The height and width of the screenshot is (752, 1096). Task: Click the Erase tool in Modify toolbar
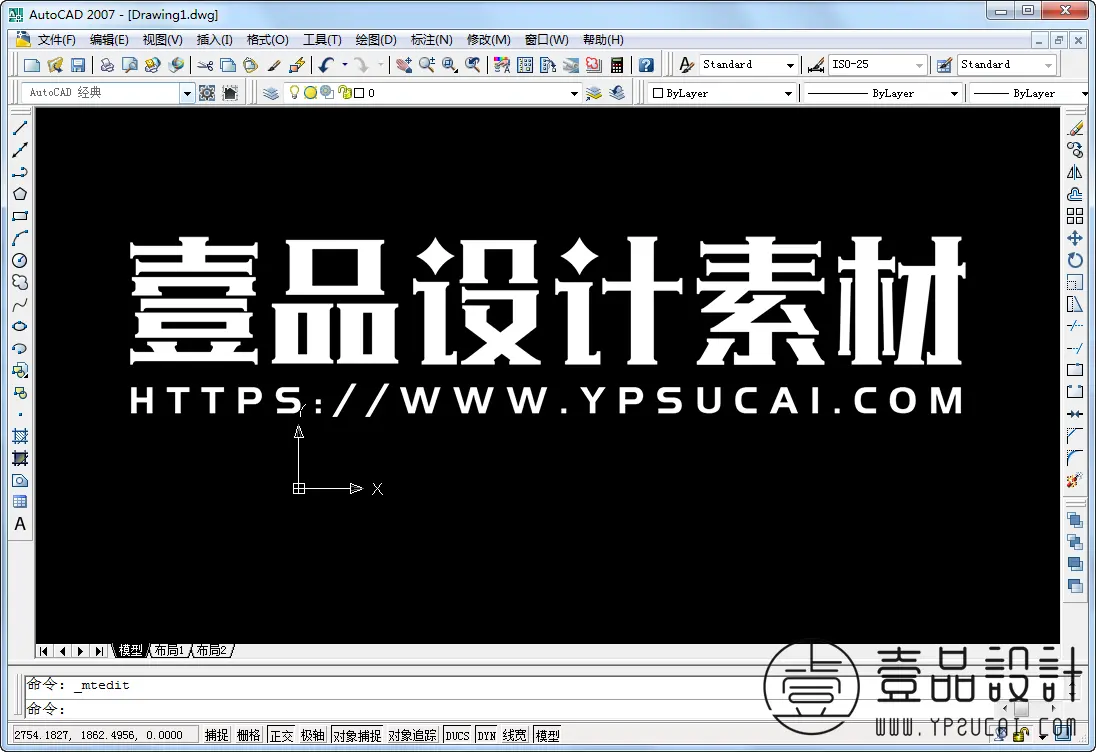point(1075,128)
